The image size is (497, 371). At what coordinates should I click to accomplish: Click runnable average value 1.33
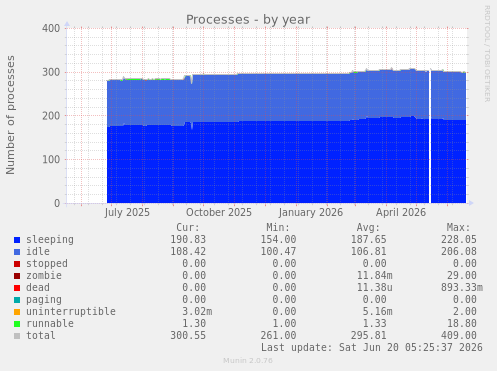click(375, 323)
